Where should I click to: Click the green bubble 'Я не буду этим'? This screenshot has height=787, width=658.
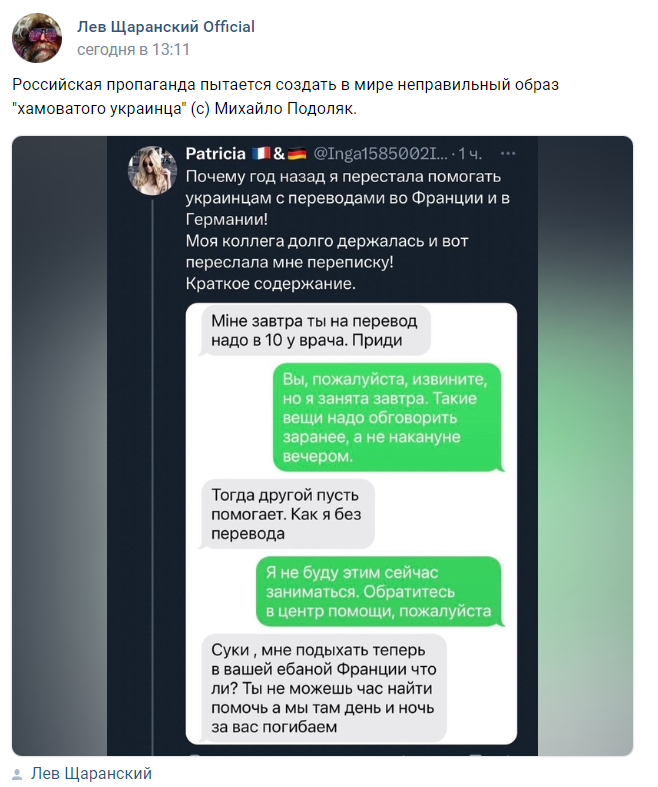pos(378,591)
